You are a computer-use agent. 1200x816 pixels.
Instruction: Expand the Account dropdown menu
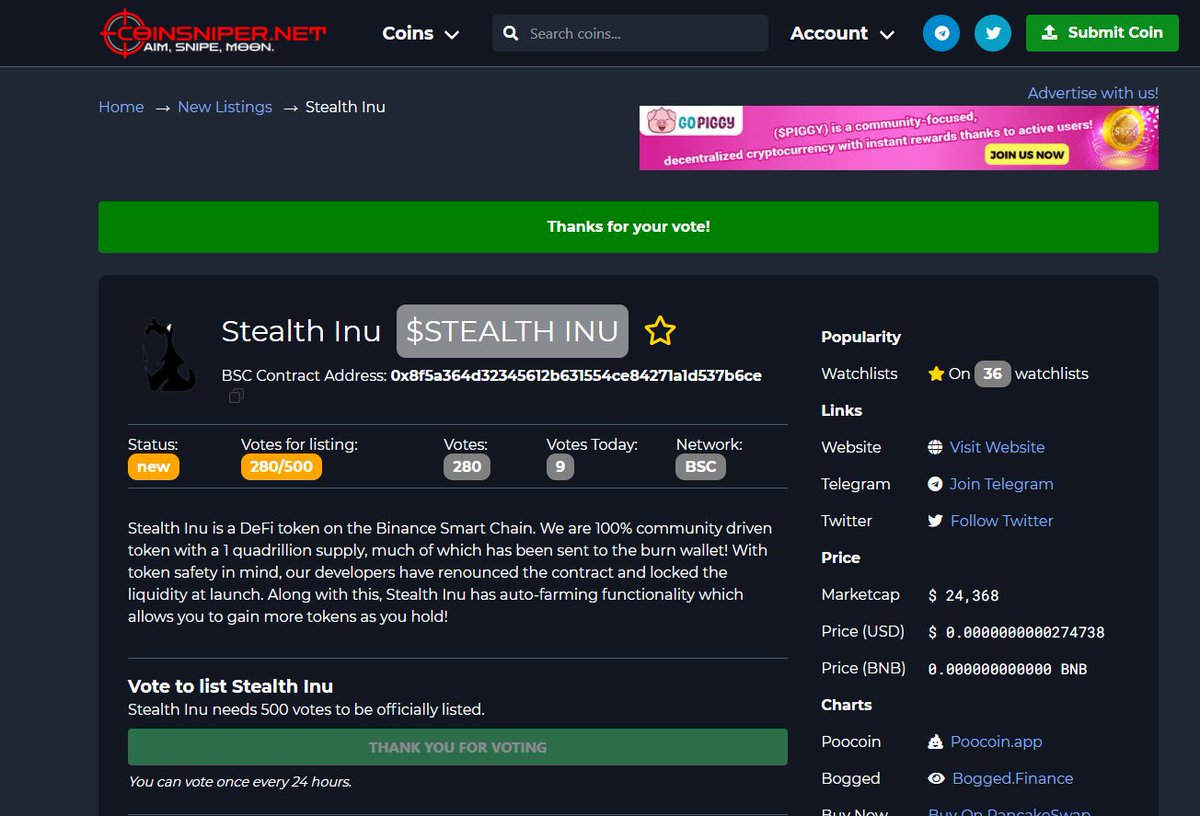(x=842, y=33)
